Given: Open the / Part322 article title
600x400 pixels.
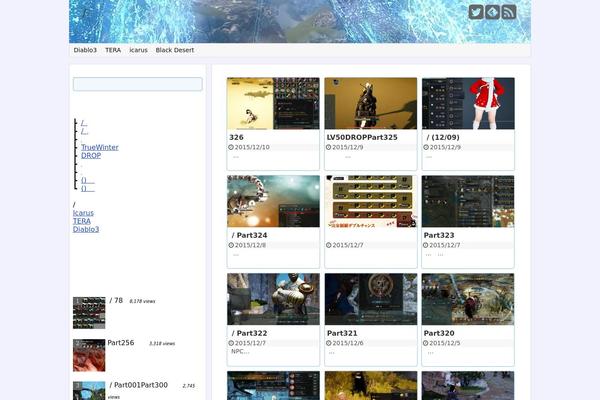Looking at the screenshot, I should [249, 333].
